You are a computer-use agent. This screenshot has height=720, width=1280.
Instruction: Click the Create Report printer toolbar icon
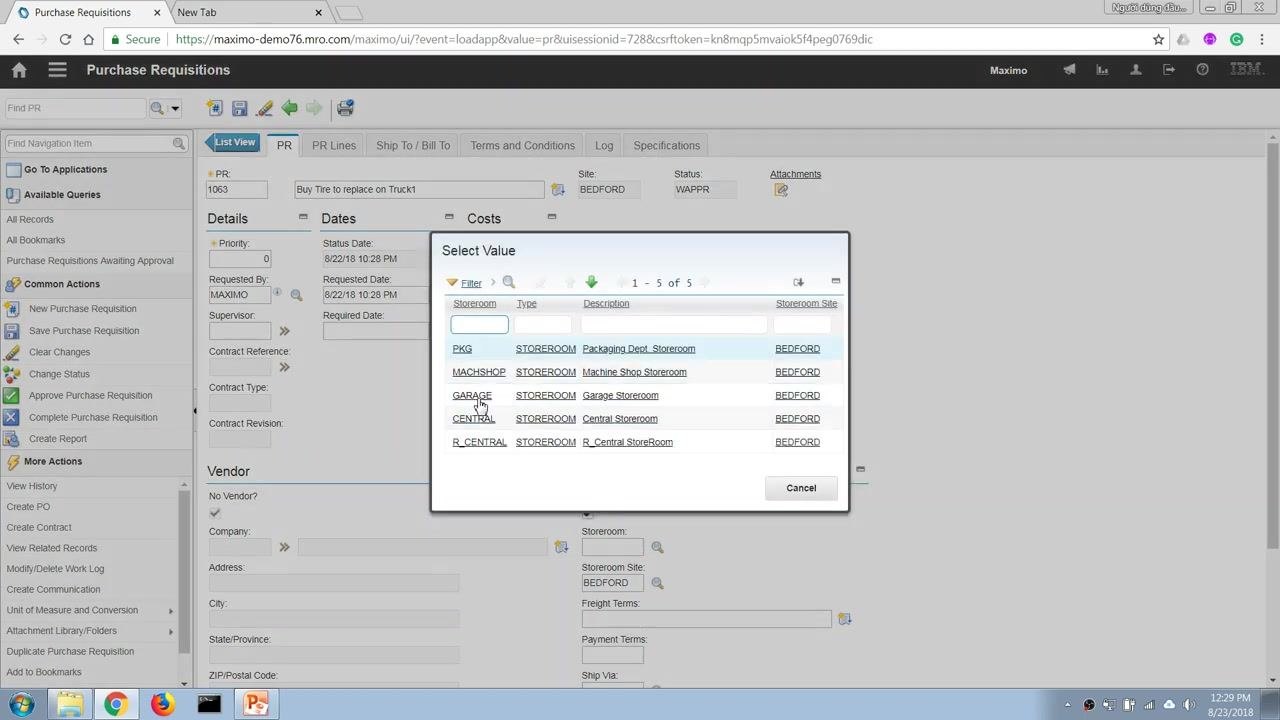tap(345, 108)
